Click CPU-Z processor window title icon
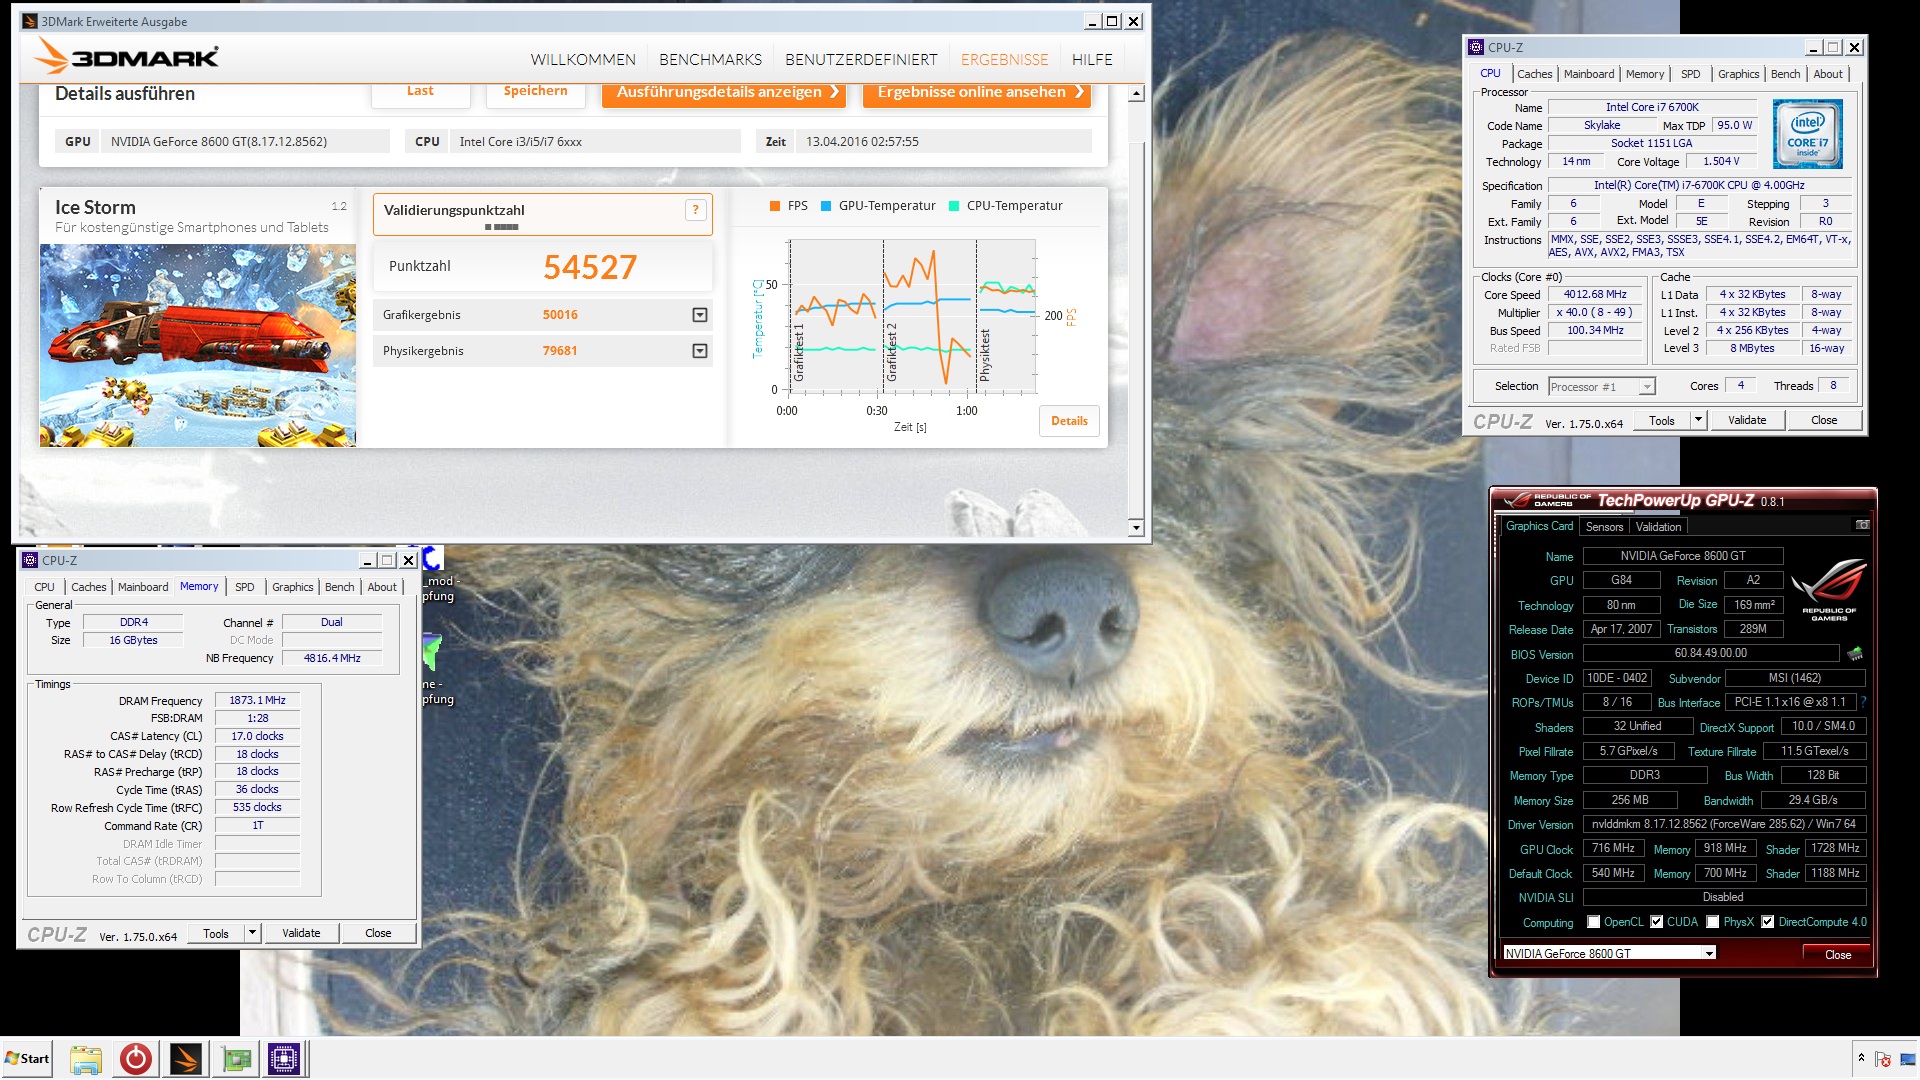This screenshot has height=1080, width=1920. pyautogui.click(x=1476, y=47)
